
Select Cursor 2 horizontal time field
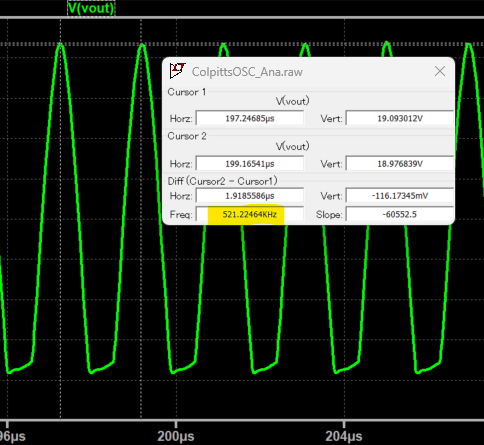pyautogui.click(x=250, y=164)
